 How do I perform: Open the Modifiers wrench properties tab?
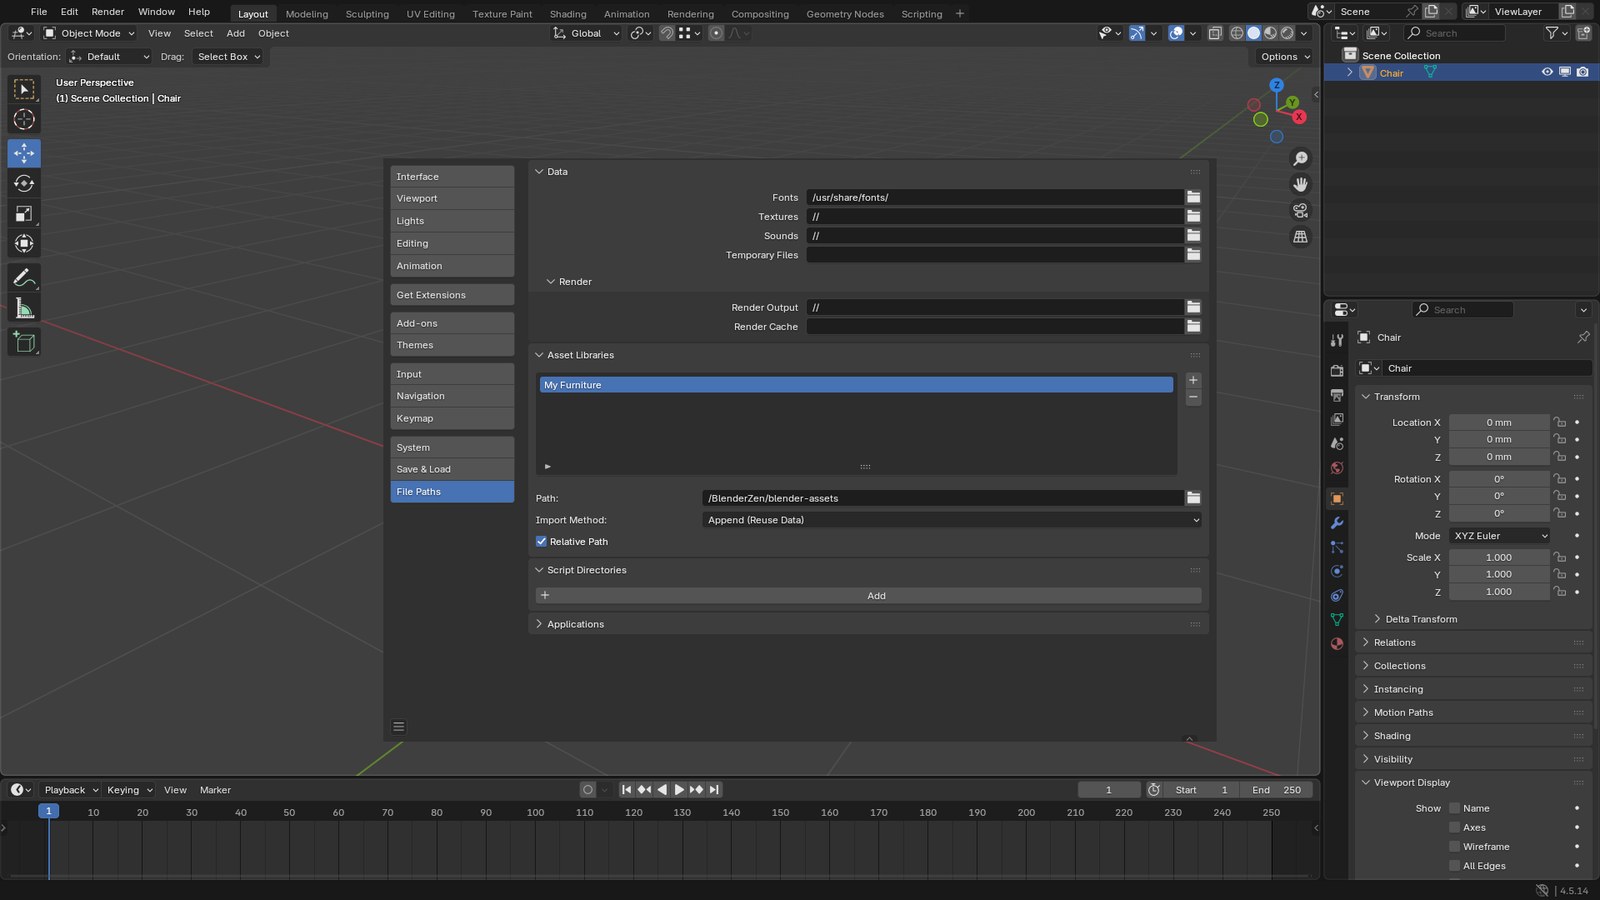coord(1337,523)
